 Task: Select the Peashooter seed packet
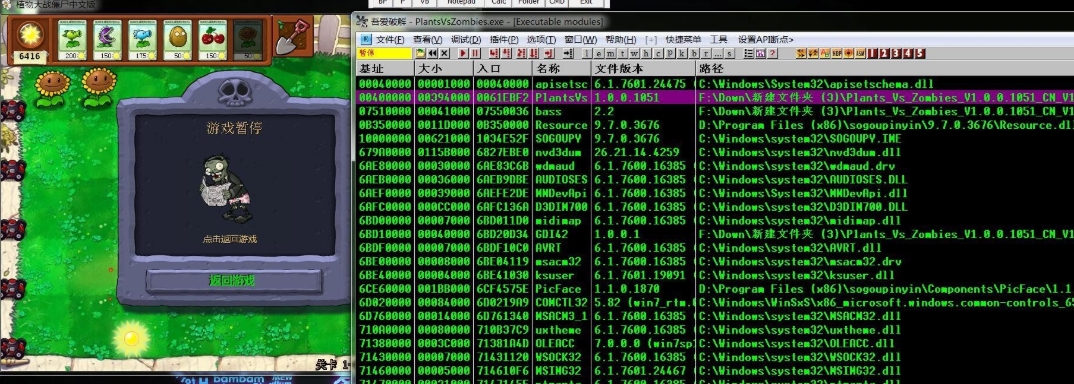click(x=71, y=40)
